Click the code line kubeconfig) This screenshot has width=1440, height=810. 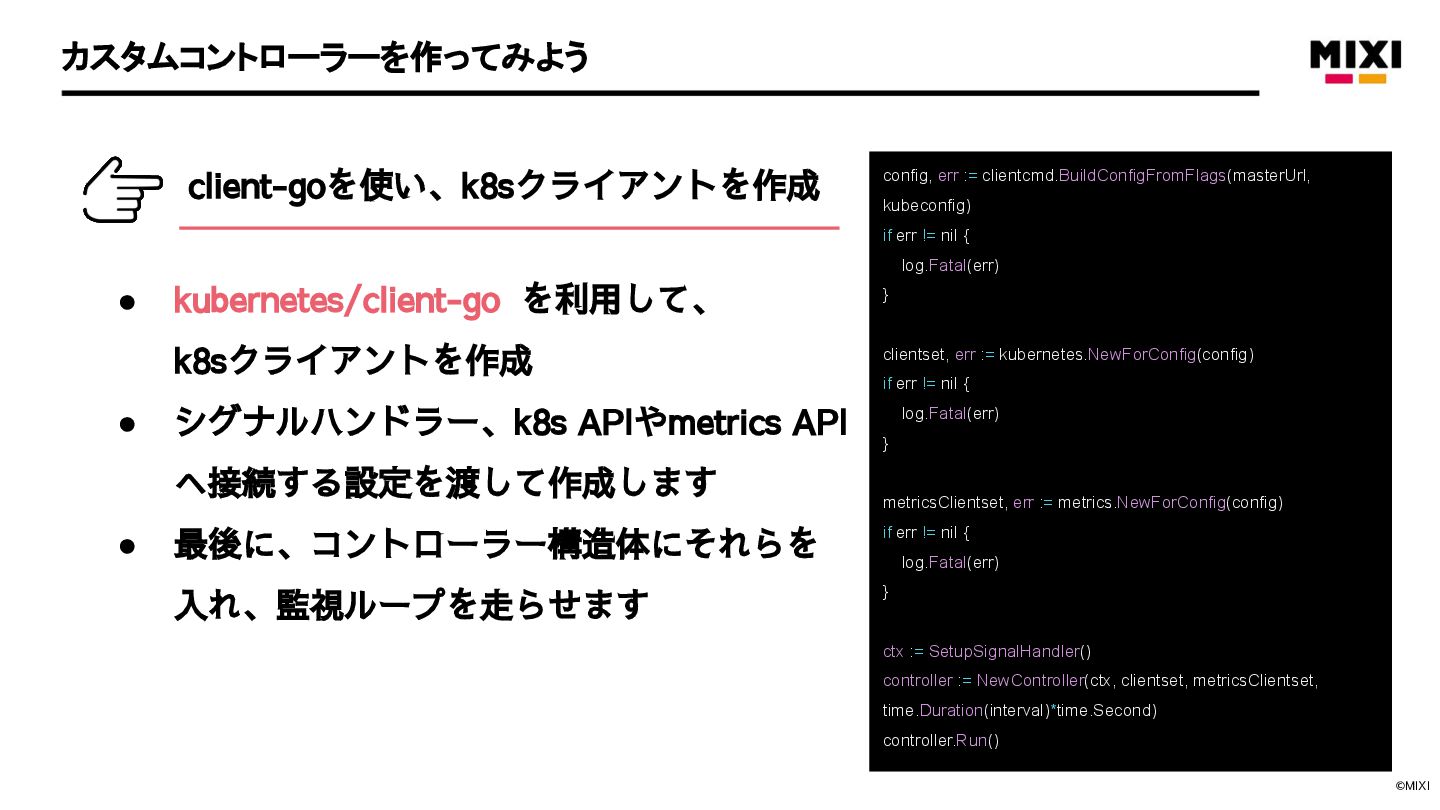tap(927, 206)
